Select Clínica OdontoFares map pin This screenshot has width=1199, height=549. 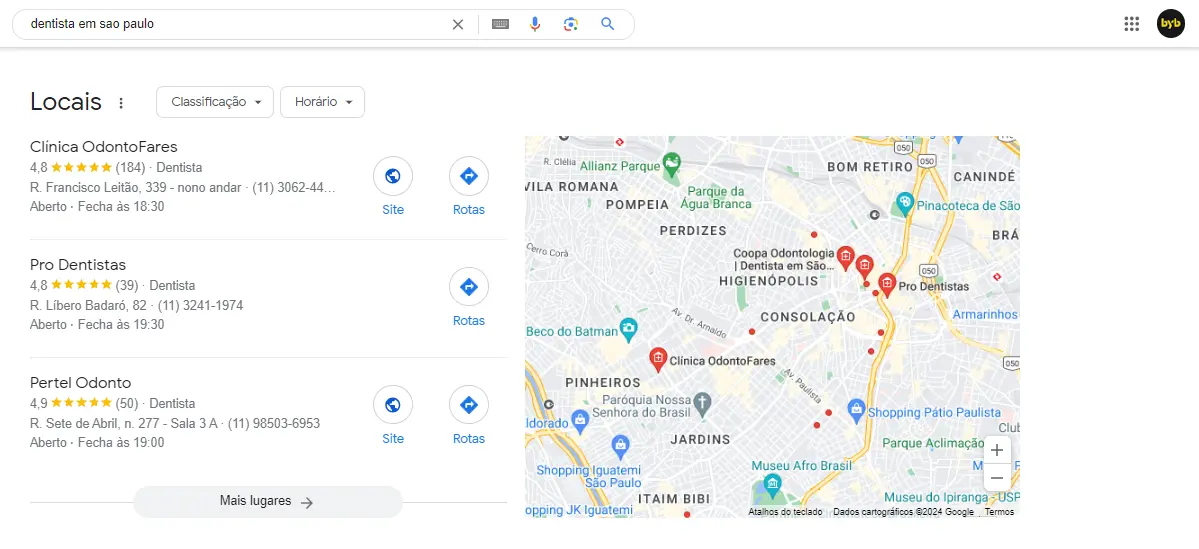(x=658, y=359)
